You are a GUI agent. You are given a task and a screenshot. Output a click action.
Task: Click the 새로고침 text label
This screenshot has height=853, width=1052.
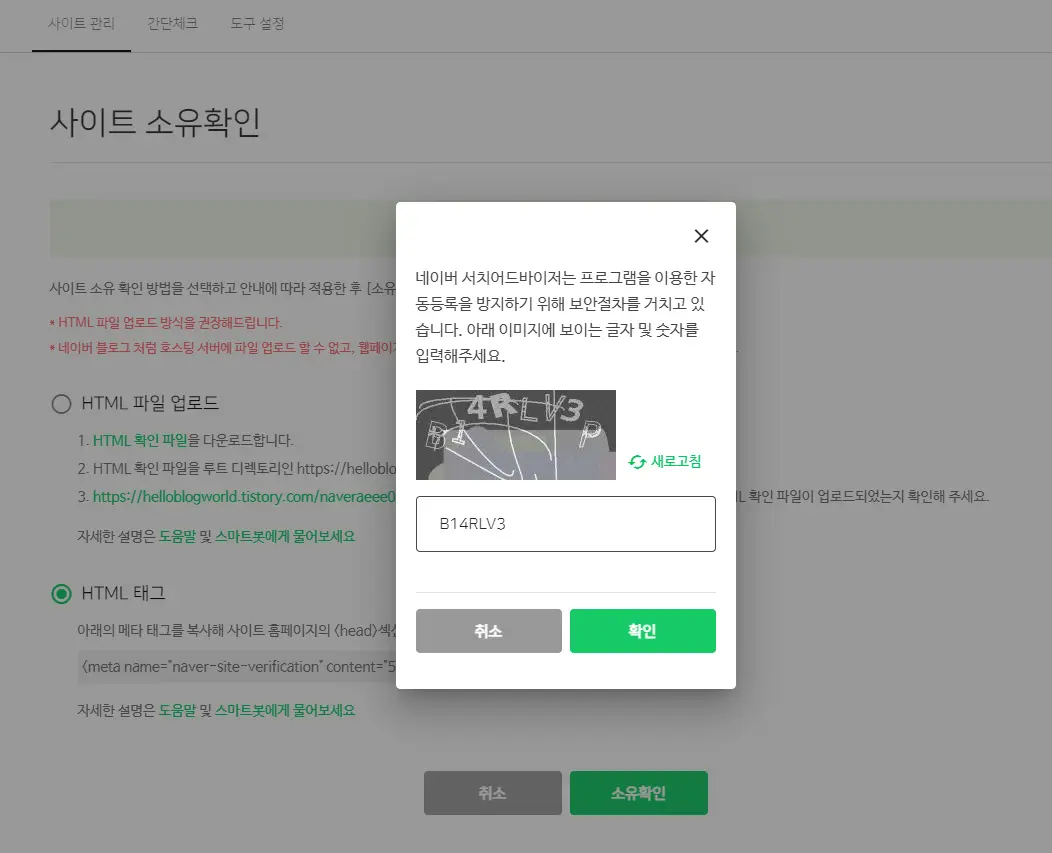click(676, 462)
